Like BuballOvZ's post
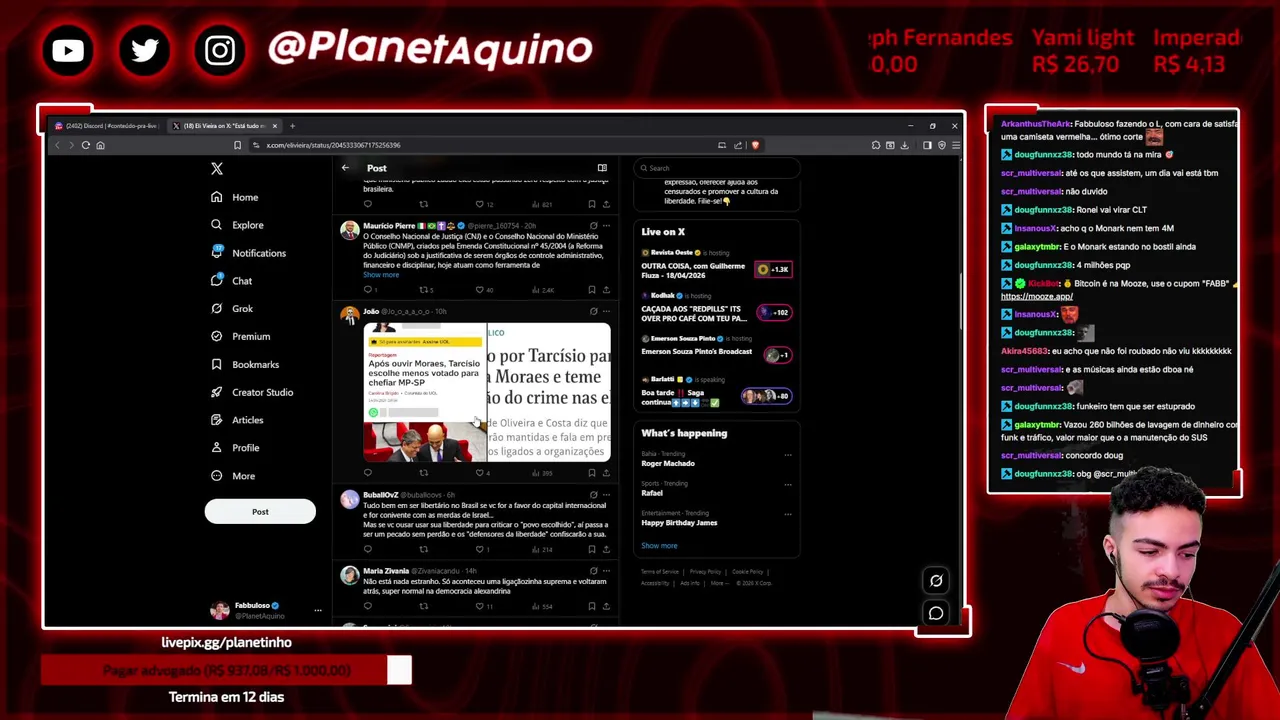This screenshot has height=720, width=1280. [x=479, y=549]
